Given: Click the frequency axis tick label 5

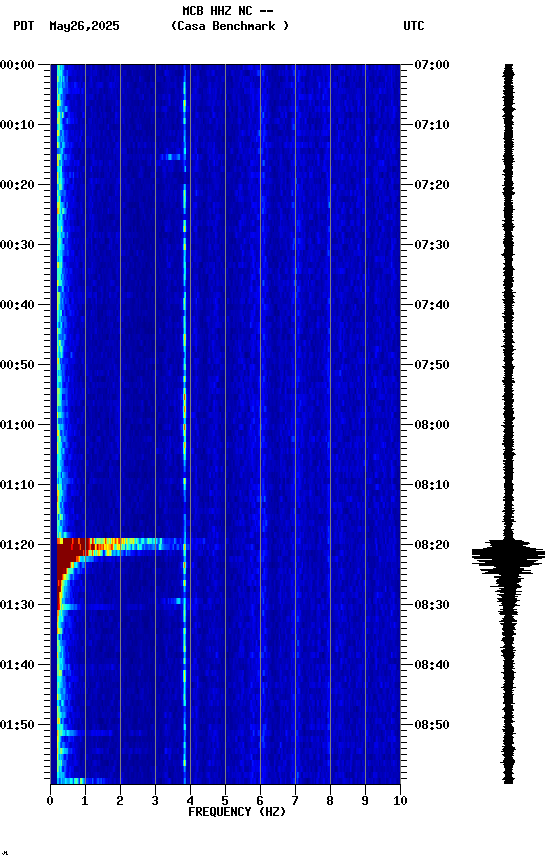Looking at the screenshot, I should point(225,801).
